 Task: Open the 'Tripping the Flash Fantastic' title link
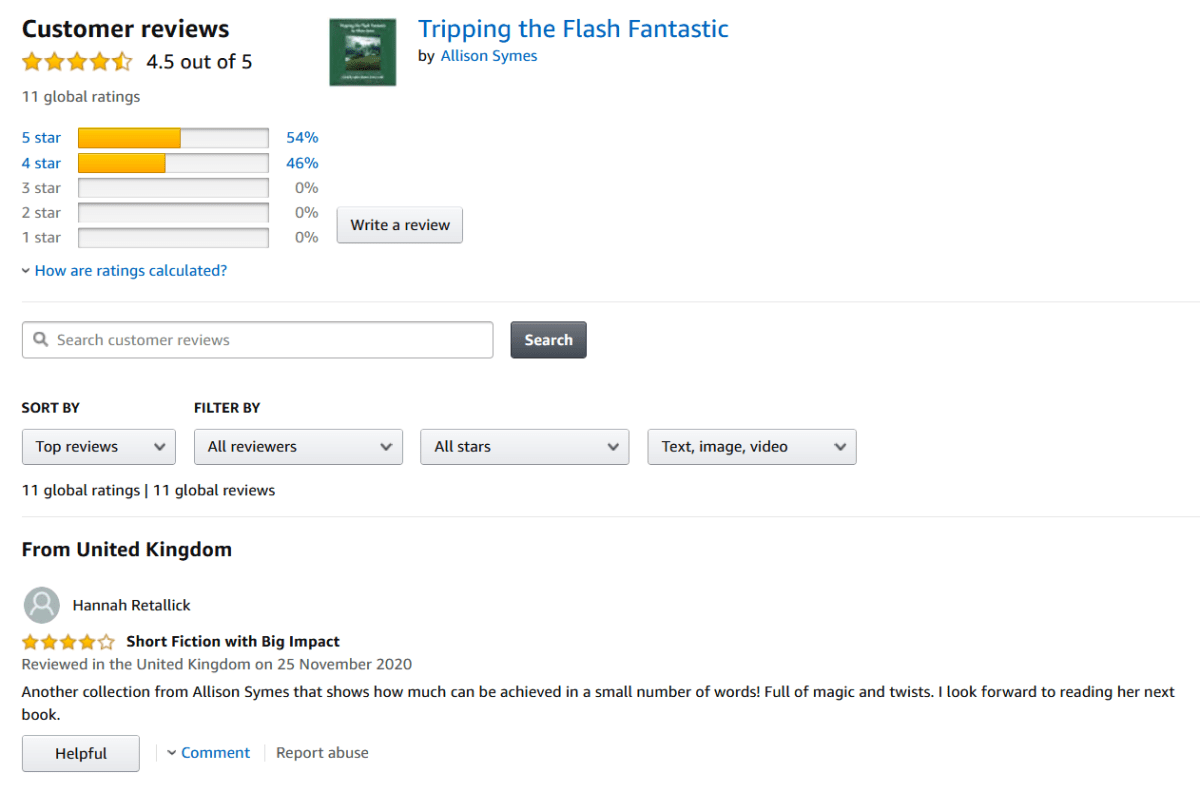(x=573, y=29)
